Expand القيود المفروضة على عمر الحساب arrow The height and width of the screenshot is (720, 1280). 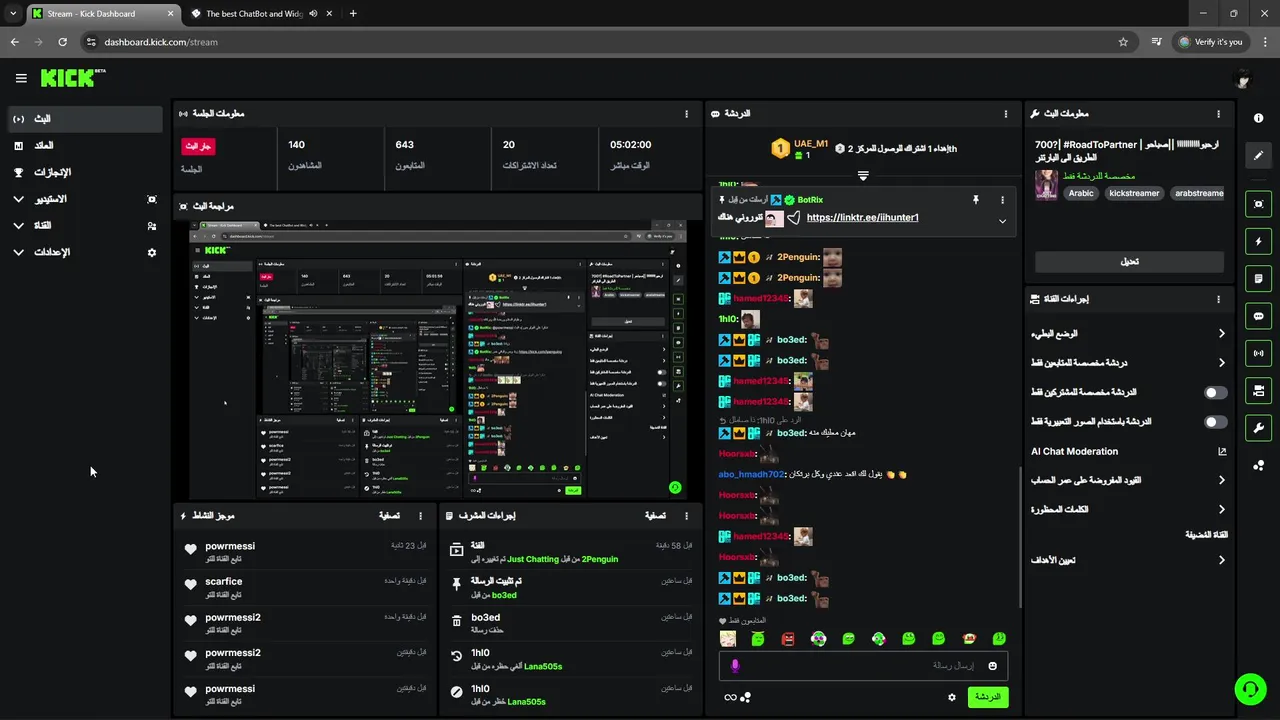(x=1222, y=481)
